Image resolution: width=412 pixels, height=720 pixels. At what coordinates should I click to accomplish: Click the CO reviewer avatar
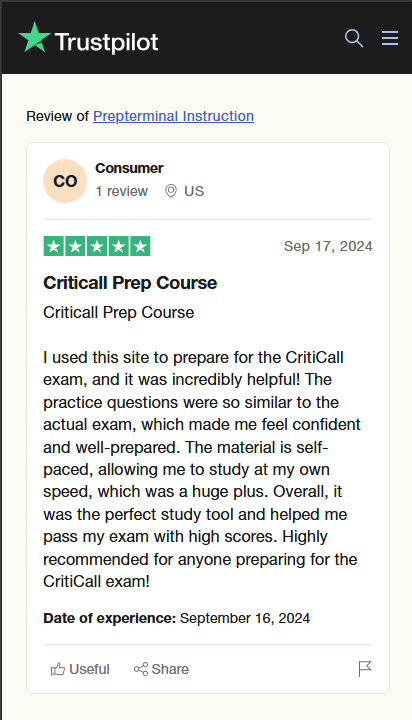[65, 181]
